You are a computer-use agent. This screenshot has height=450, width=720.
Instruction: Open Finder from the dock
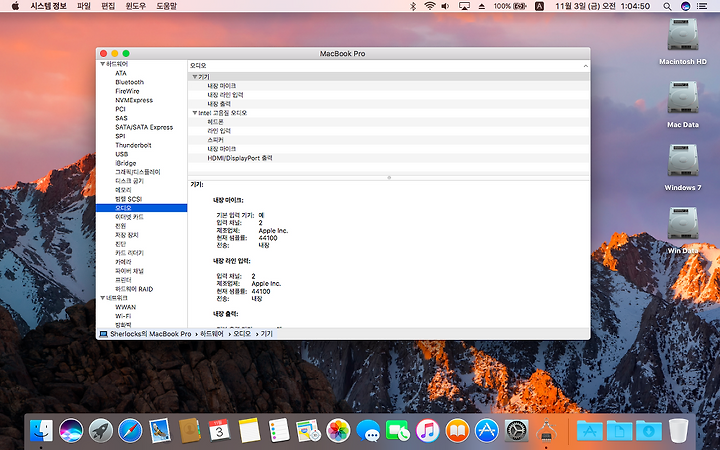point(41,431)
